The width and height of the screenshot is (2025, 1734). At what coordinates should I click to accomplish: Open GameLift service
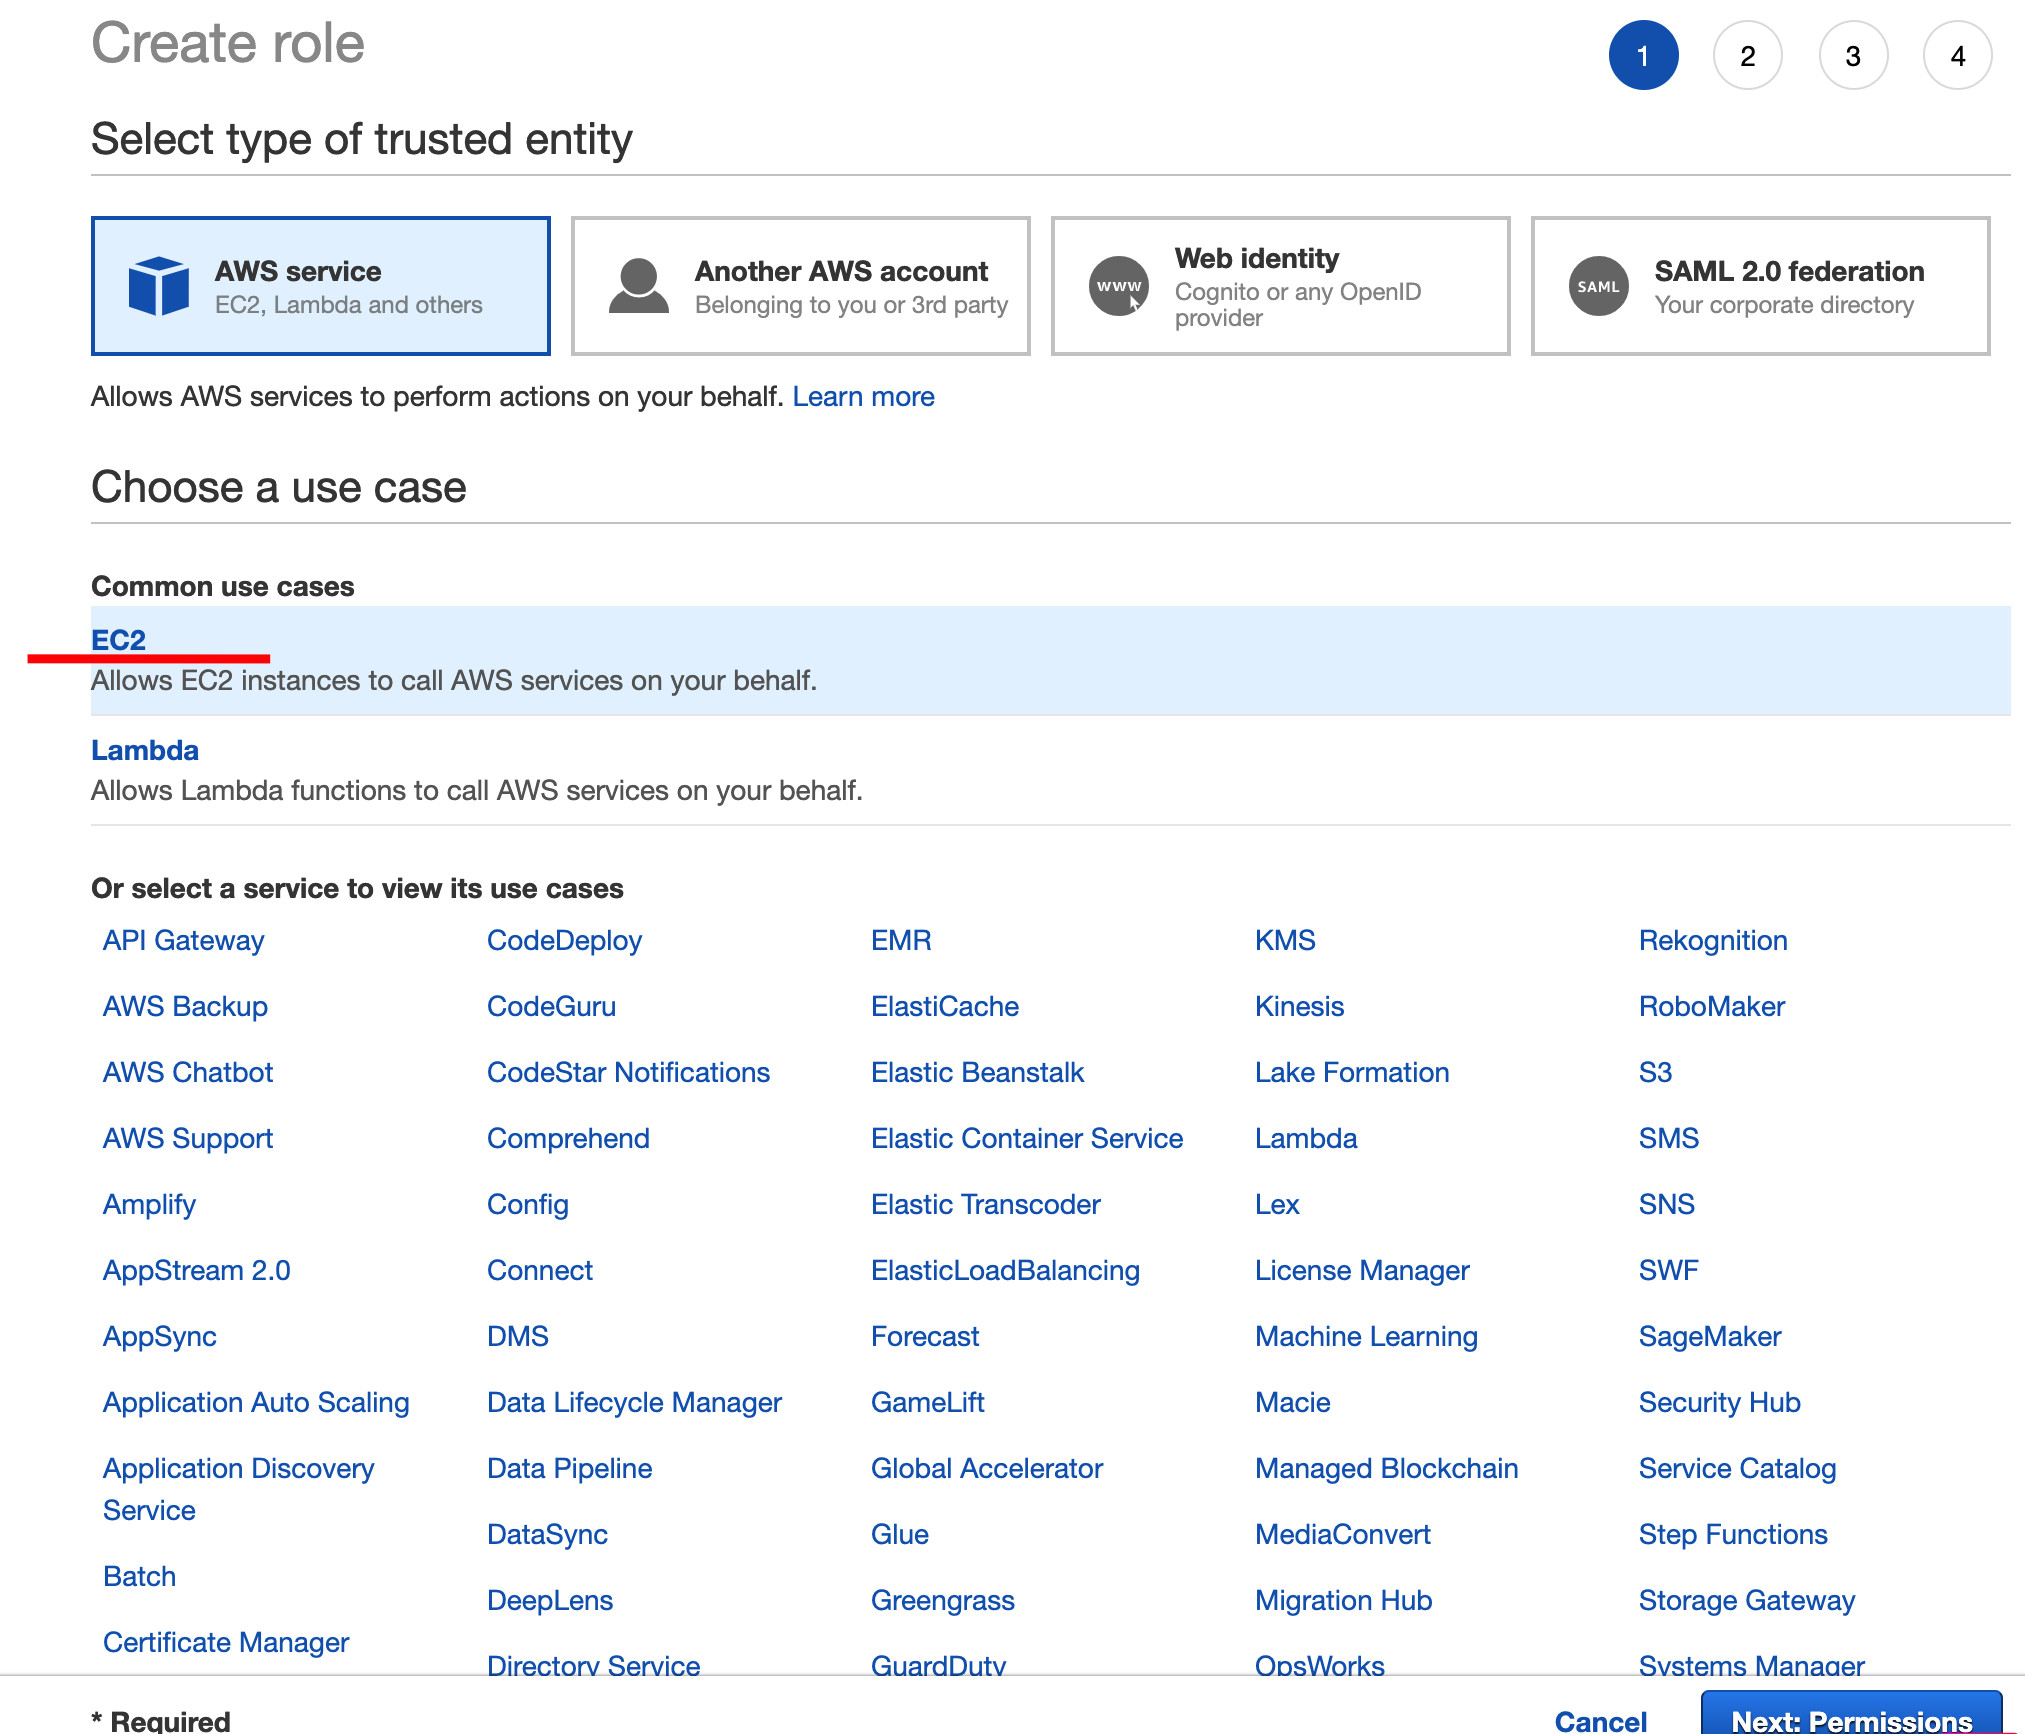(x=927, y=1403)
